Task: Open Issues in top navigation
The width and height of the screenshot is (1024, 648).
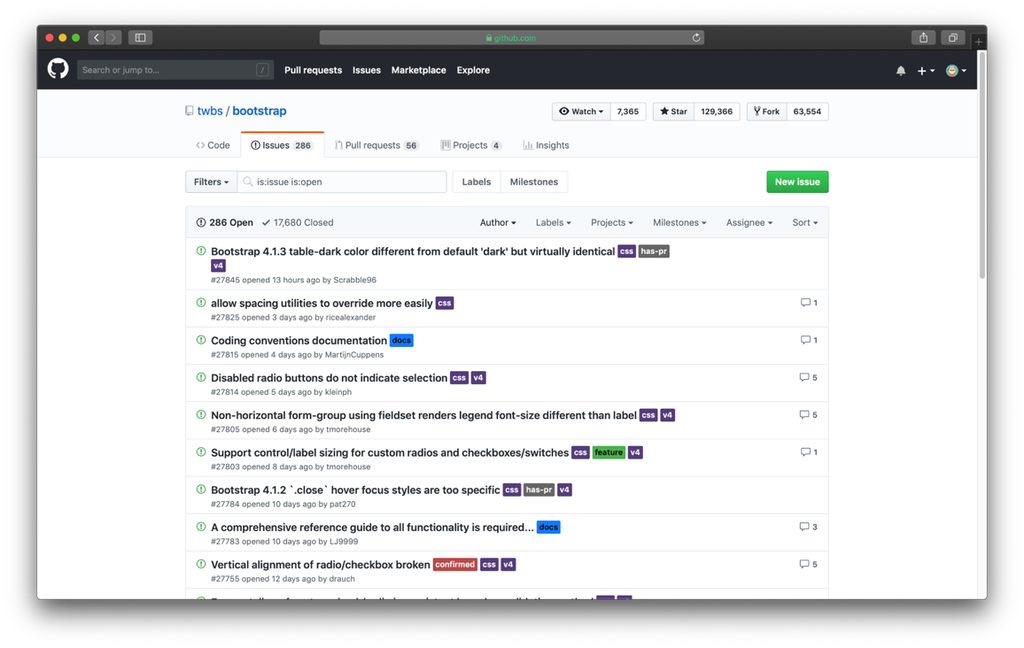Action: click(x=366, y=70)
